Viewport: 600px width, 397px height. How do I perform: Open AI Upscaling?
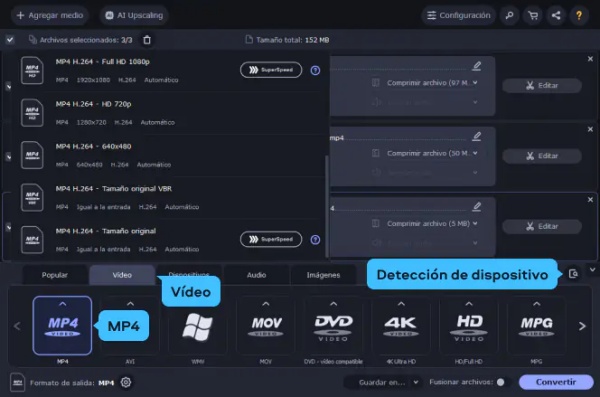point(134,15)
